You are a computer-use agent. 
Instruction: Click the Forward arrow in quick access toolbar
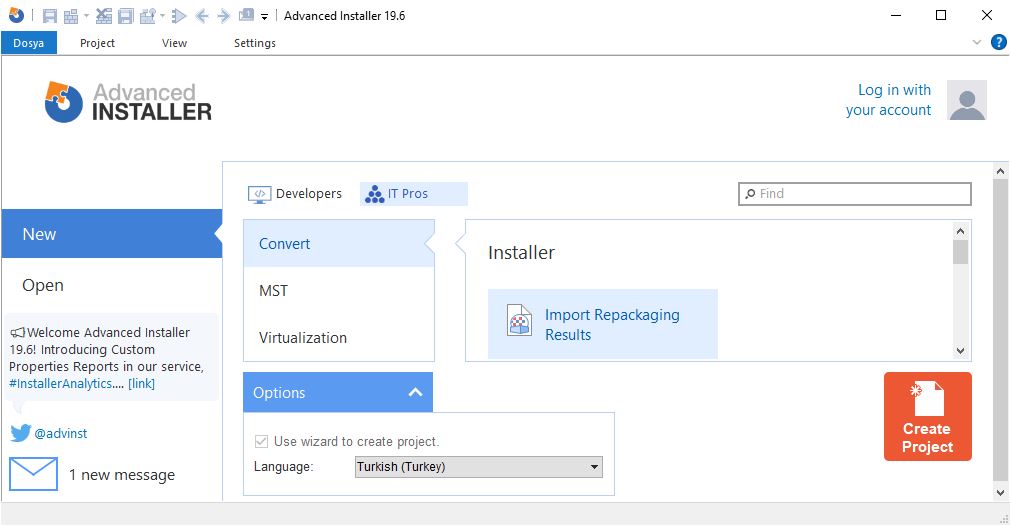tap(224, 16)
